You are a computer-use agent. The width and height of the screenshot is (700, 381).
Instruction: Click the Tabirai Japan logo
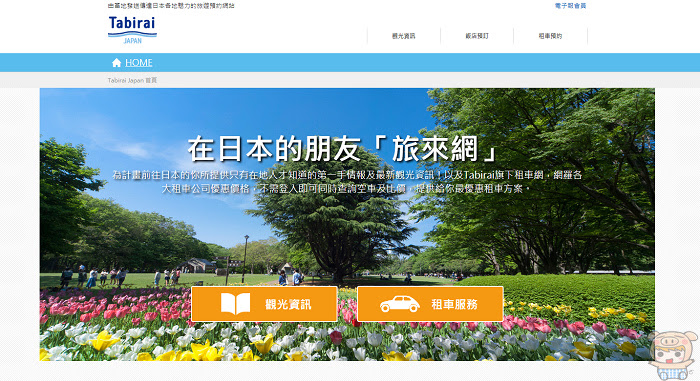point(132,30)
